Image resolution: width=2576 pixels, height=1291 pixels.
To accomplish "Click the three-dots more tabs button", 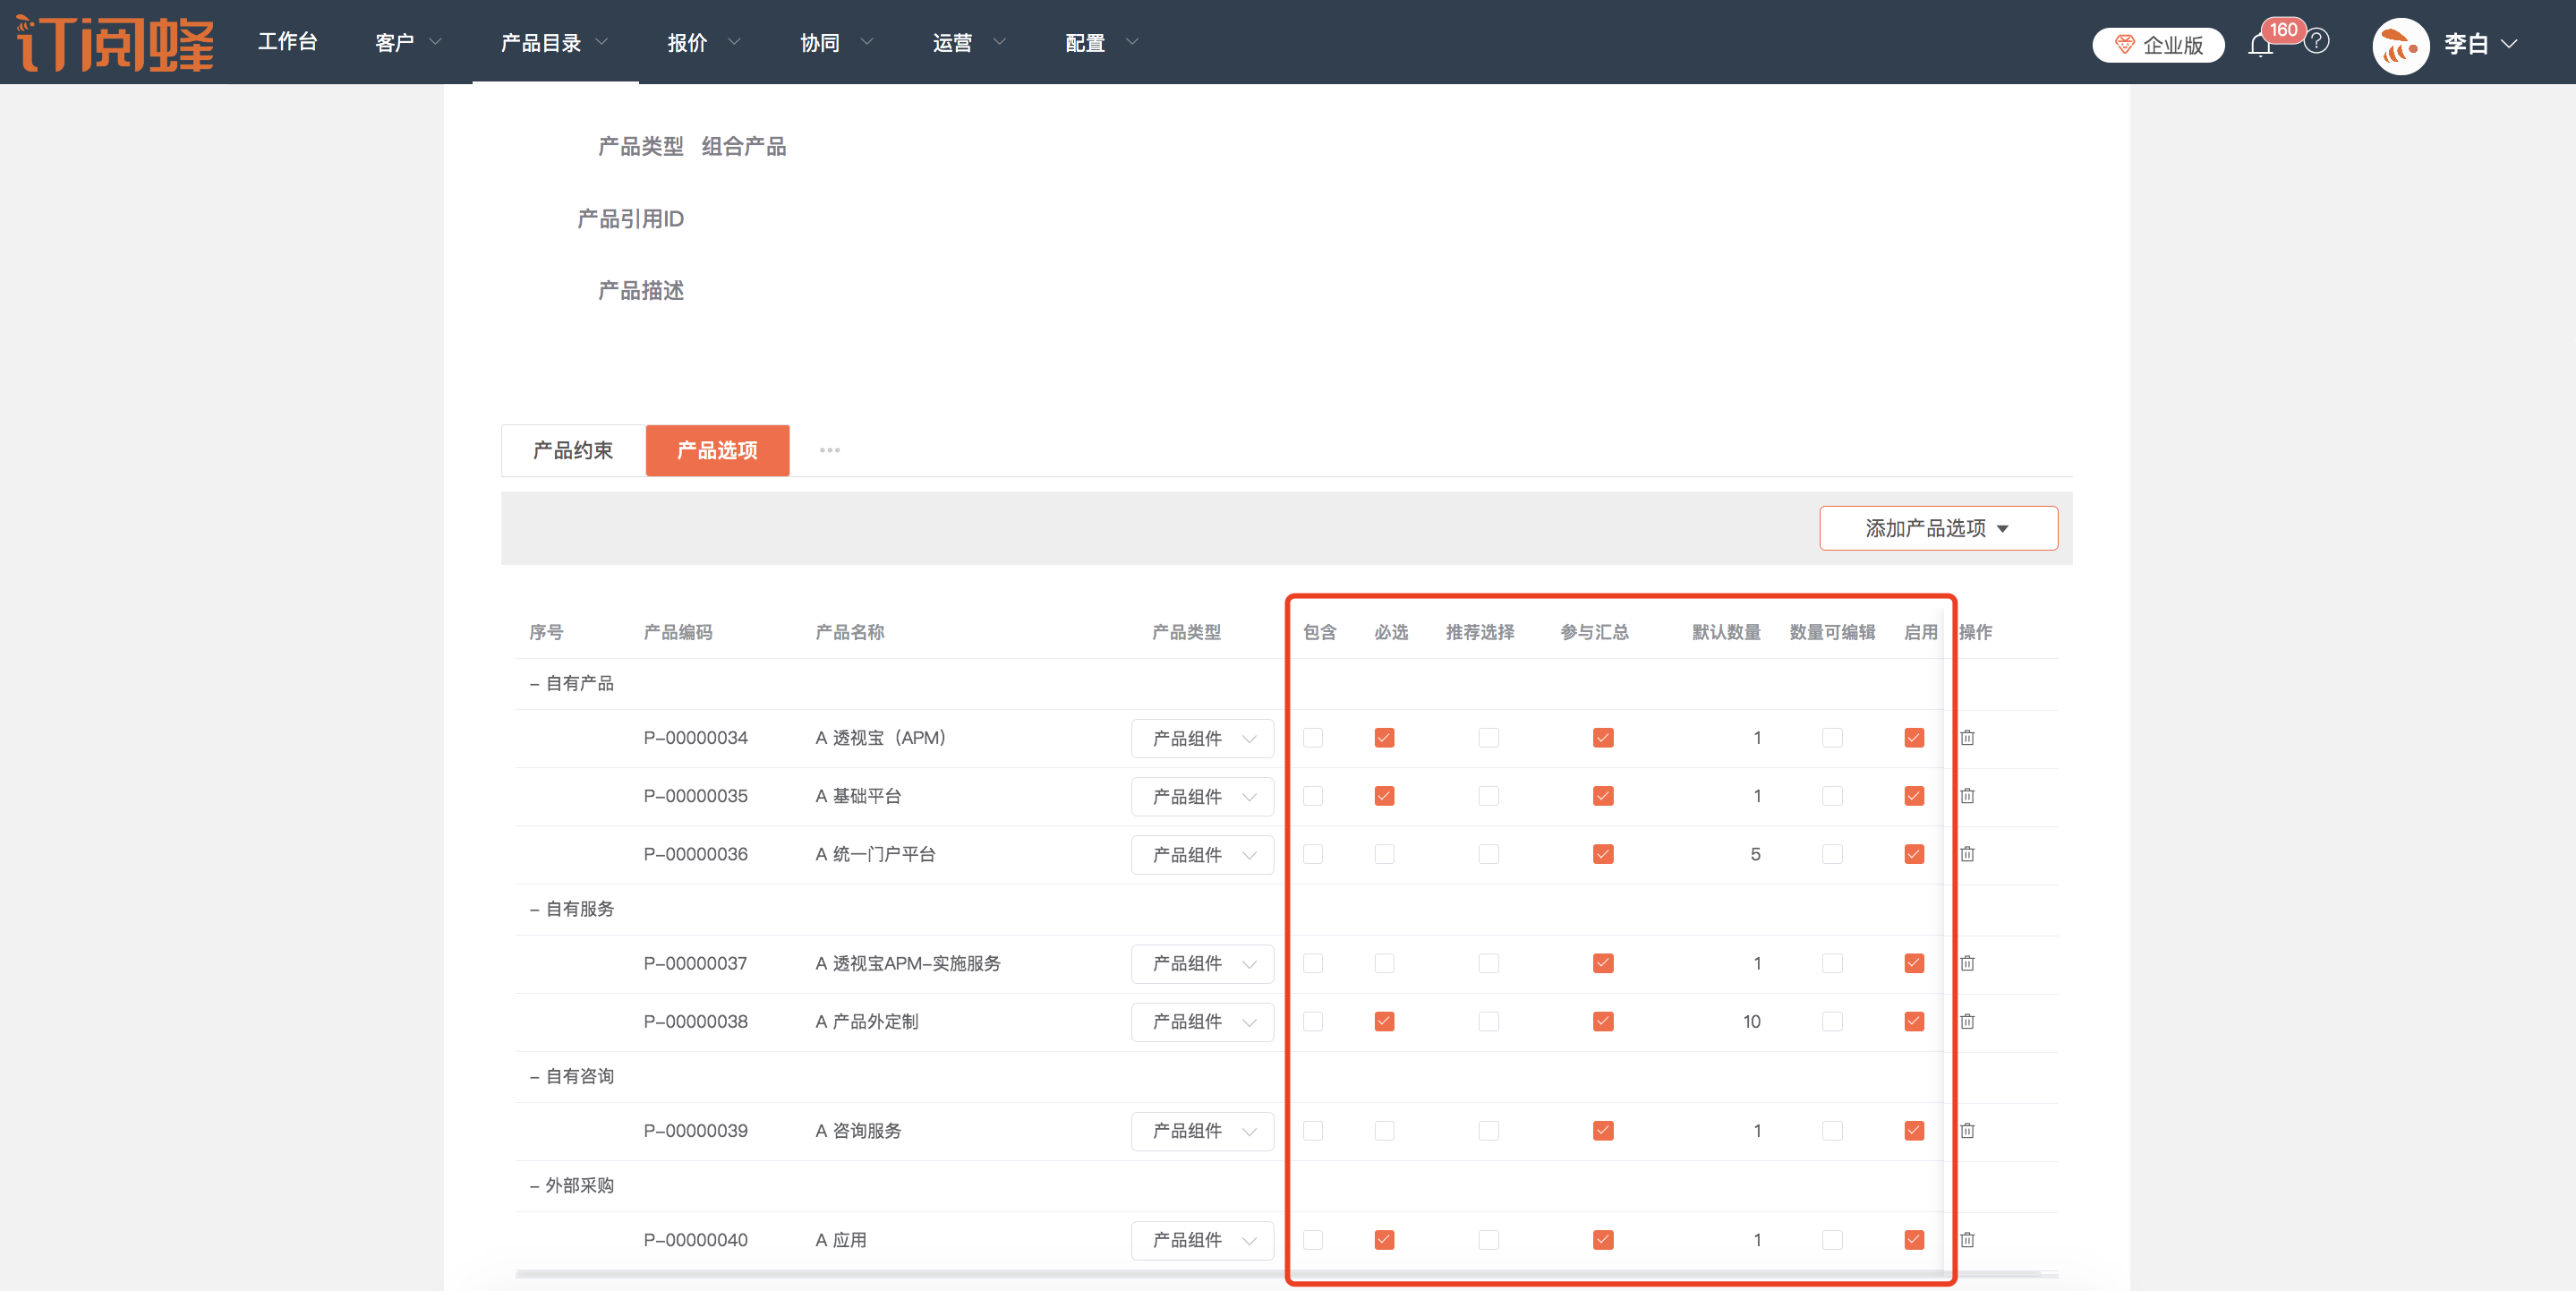I will tap(829, 450).
